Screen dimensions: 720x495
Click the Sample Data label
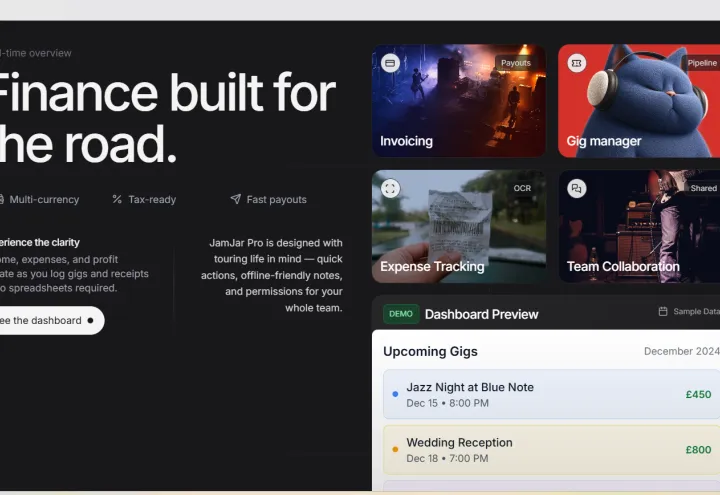pyautogui.click(x=696, y=311)
